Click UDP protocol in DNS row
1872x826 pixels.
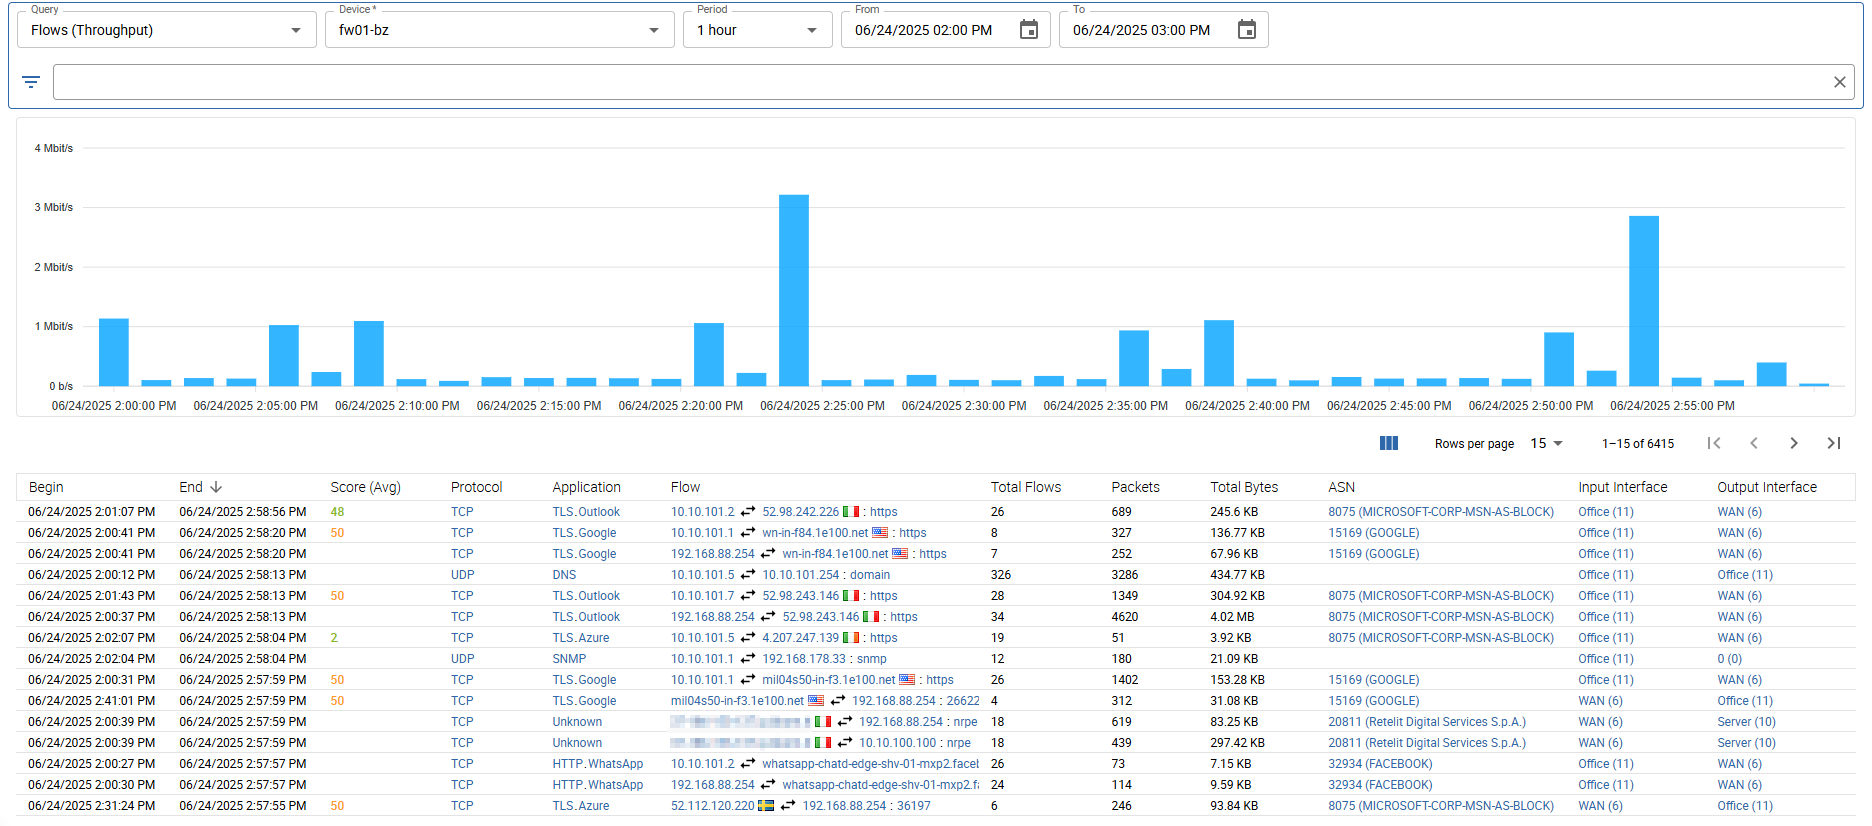[462, 575]
